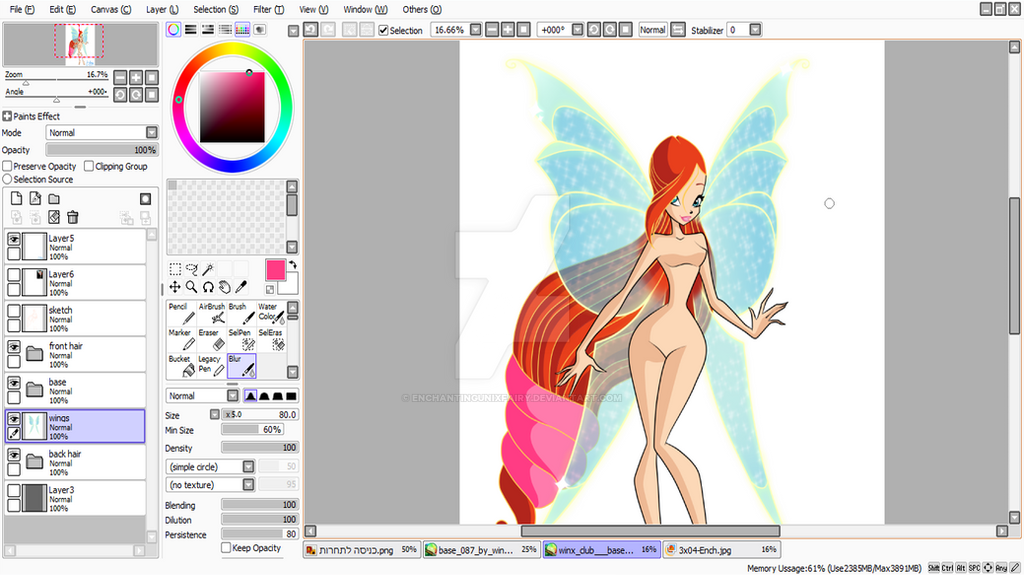The image size is (1024, 575).
Task: Zoom out with the minus button in toolbar
Action: tap(492, 29)
